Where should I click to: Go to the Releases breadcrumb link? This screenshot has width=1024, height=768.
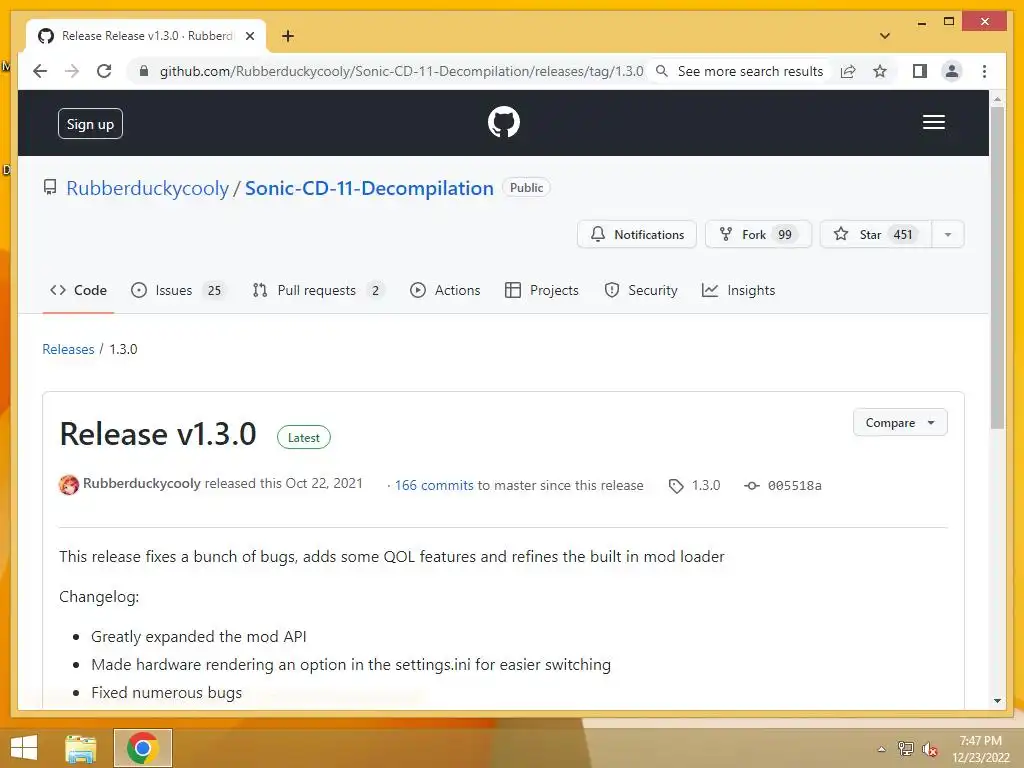68,349
